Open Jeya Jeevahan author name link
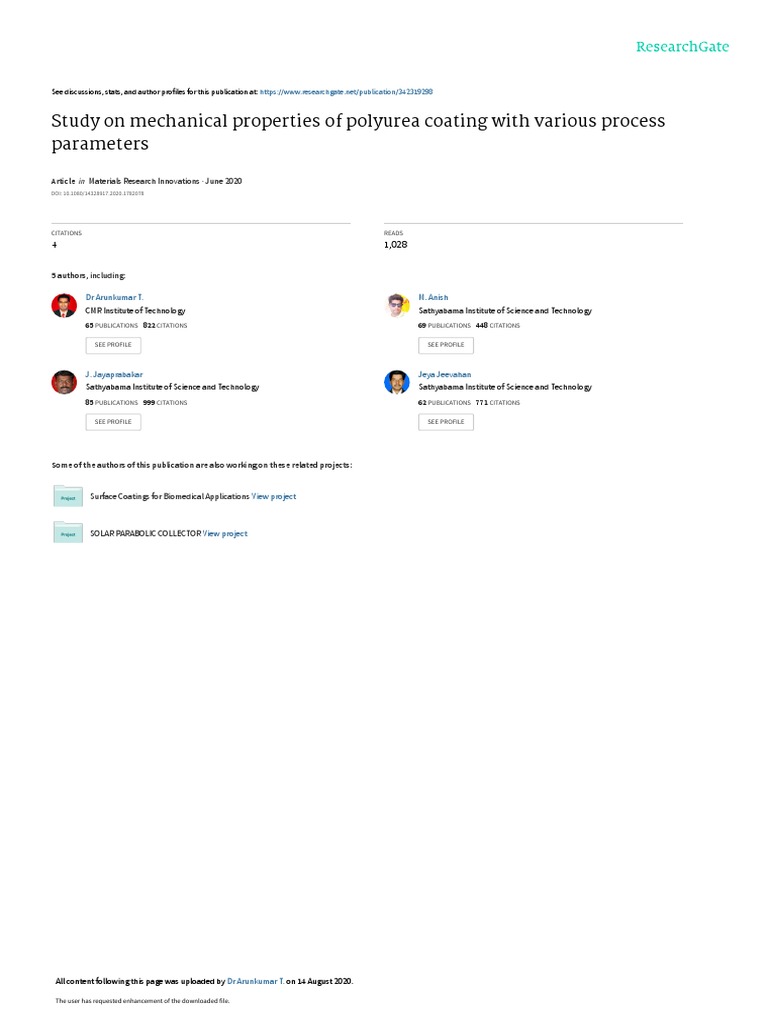The width and height of the screenshot is (768, 1024). (444, 374)
